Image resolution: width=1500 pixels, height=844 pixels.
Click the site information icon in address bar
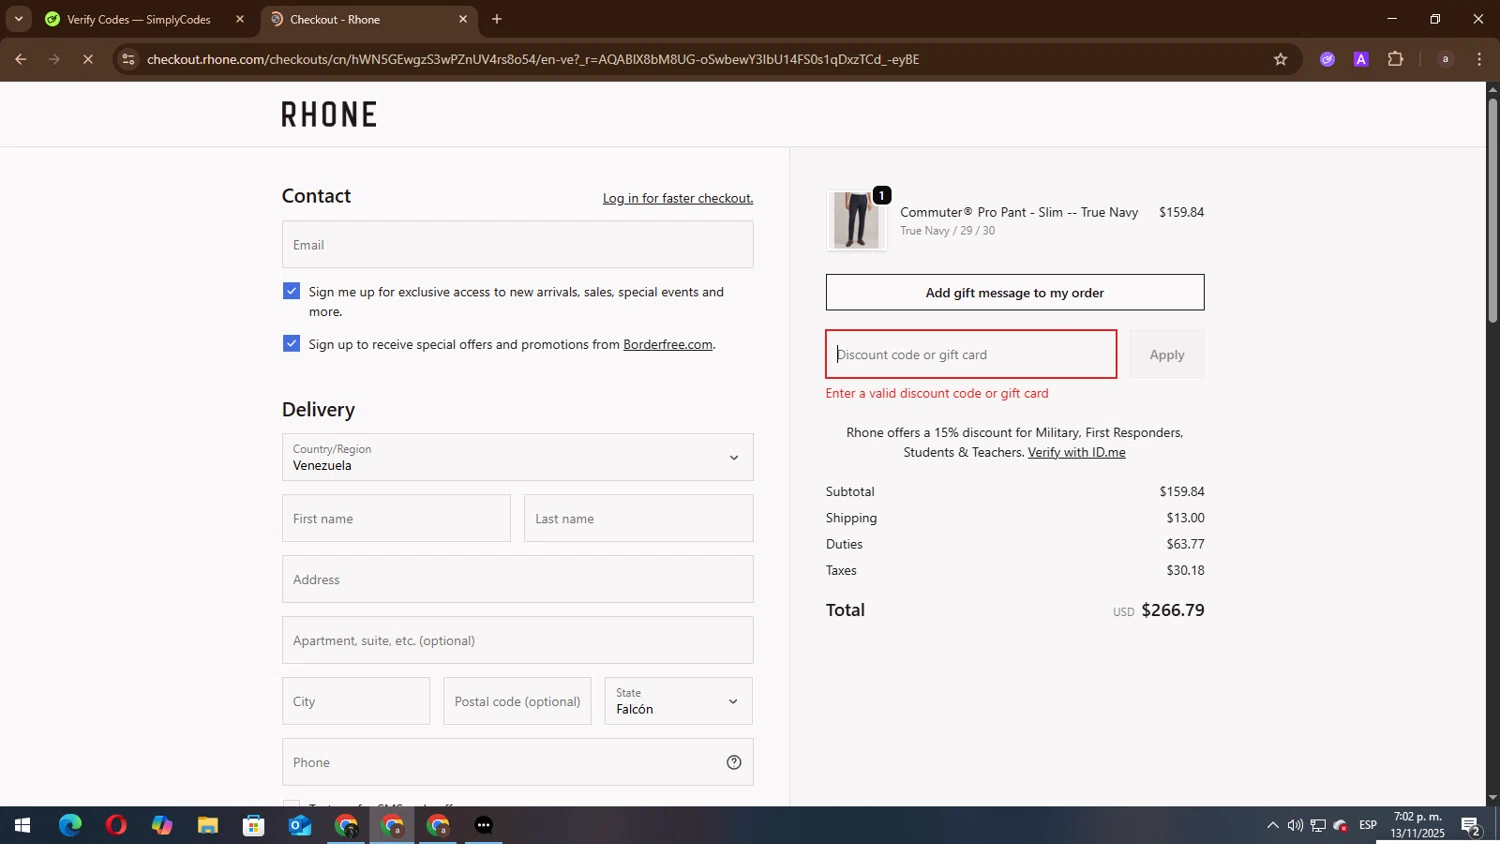(128, 59)
